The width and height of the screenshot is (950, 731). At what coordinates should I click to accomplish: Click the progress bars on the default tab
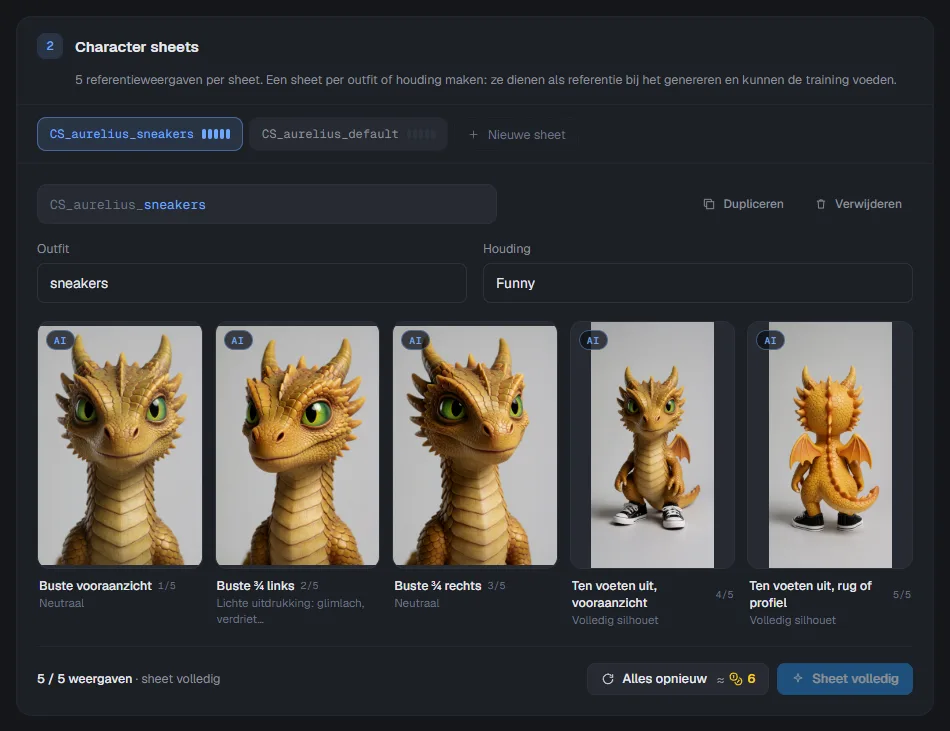[x=420, y=134]
